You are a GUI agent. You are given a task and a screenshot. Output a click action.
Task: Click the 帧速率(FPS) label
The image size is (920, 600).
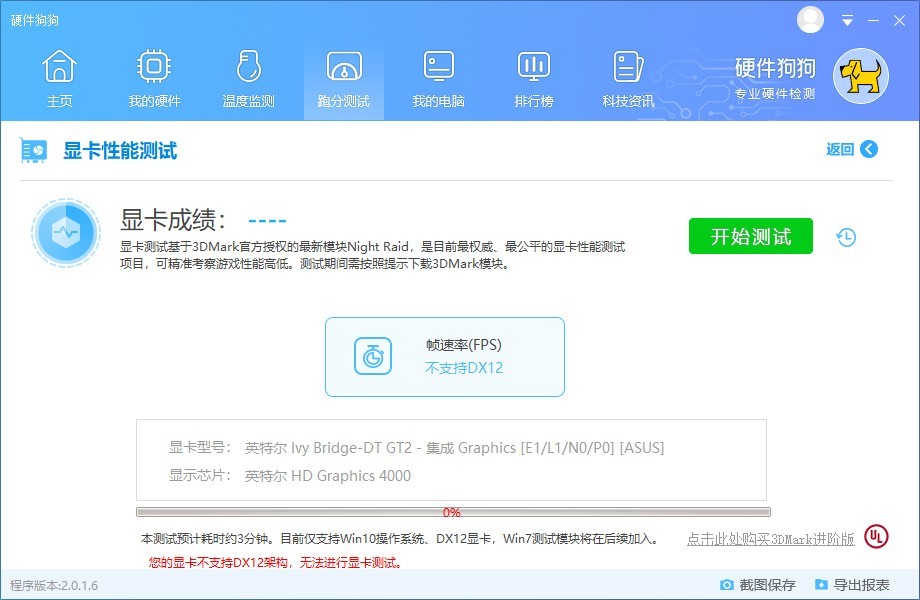pos(464,345)
